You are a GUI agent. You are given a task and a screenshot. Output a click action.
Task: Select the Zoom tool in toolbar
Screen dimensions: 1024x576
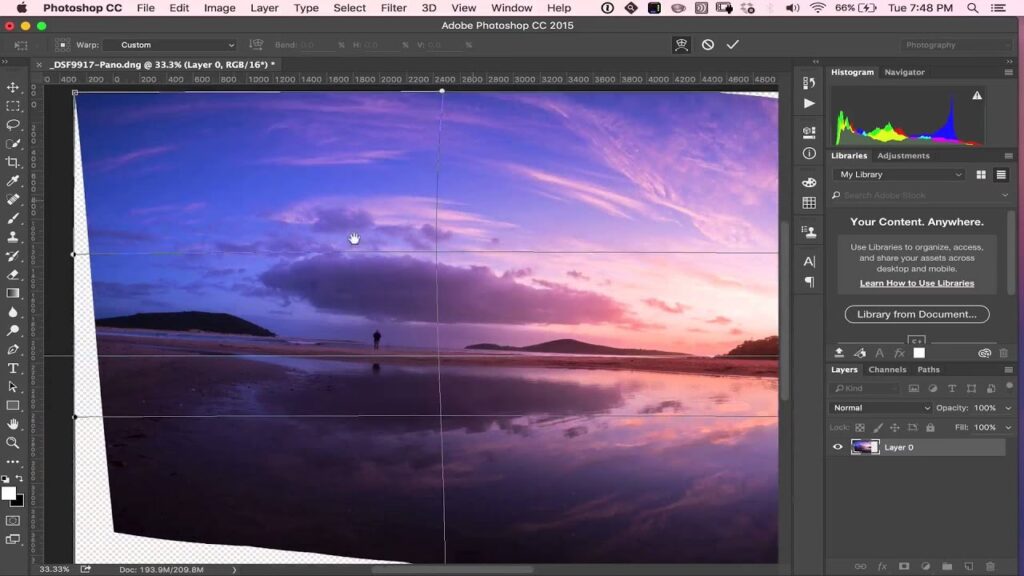point(13,443)
